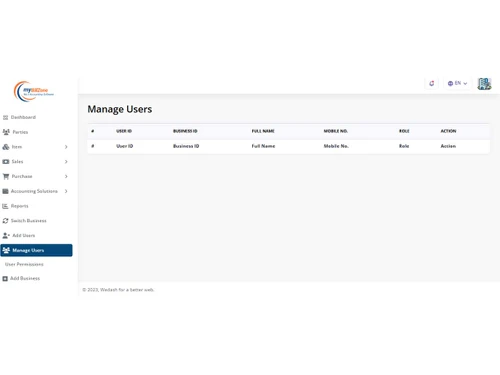
Task: Open Accounting Solutions menu label
Action: click(x=34, y=191)
